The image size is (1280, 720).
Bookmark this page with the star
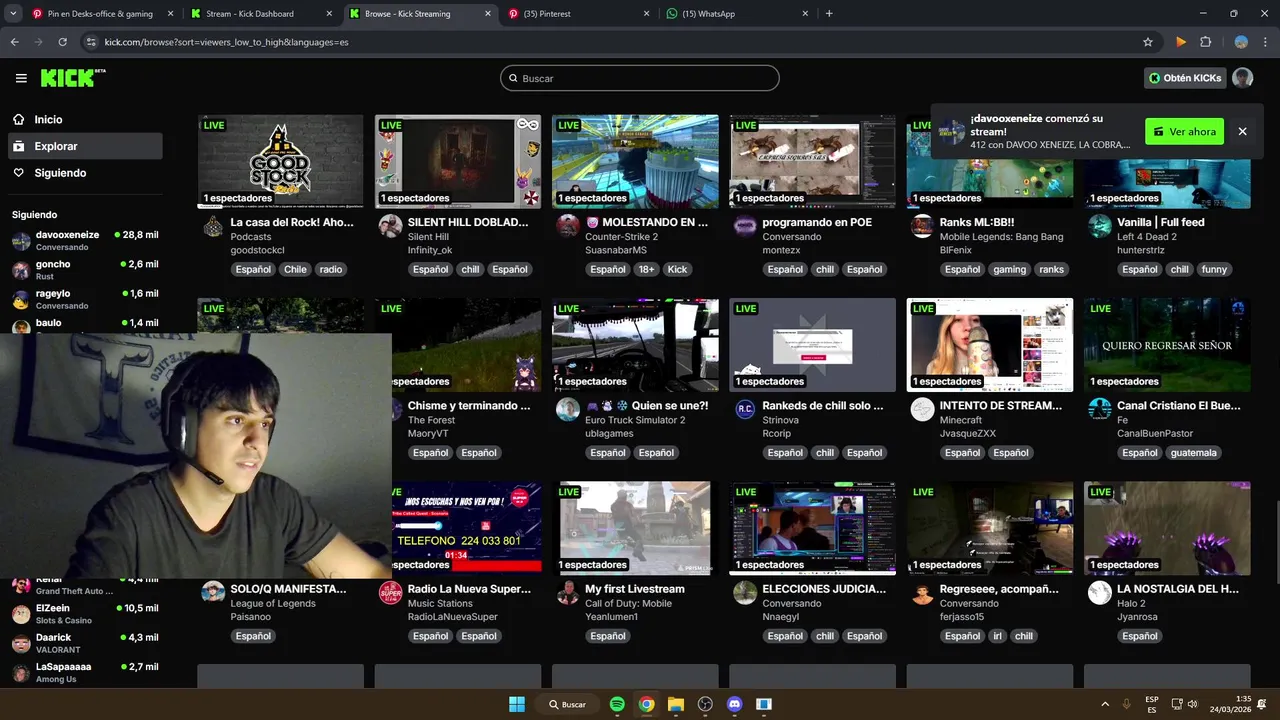[x=1148, y=42]
